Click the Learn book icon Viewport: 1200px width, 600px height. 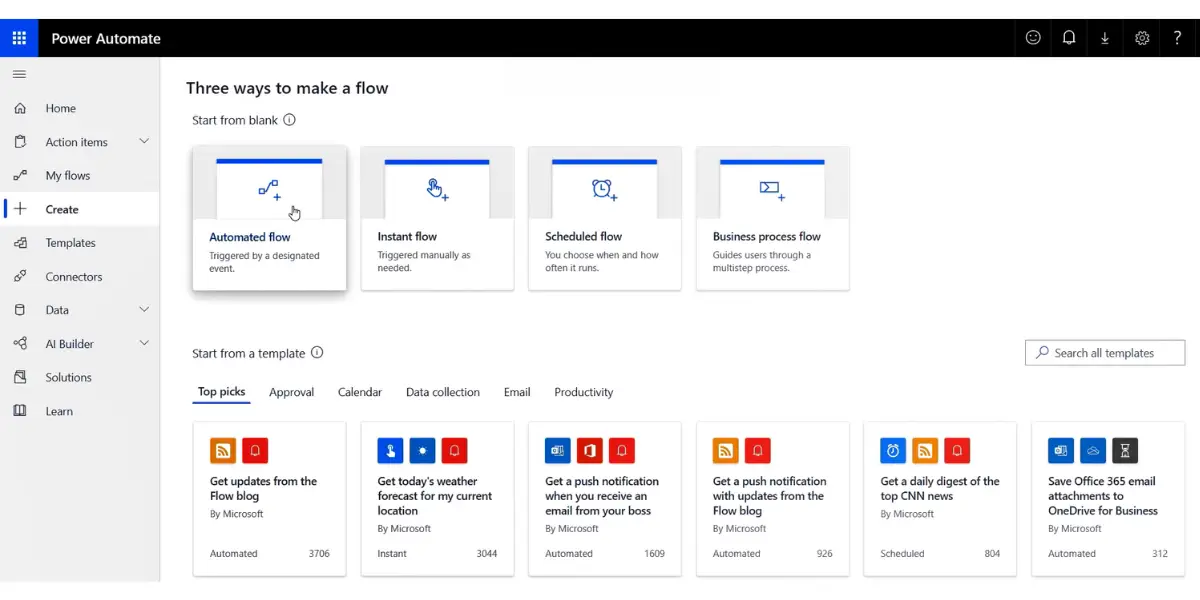point(20,411)
